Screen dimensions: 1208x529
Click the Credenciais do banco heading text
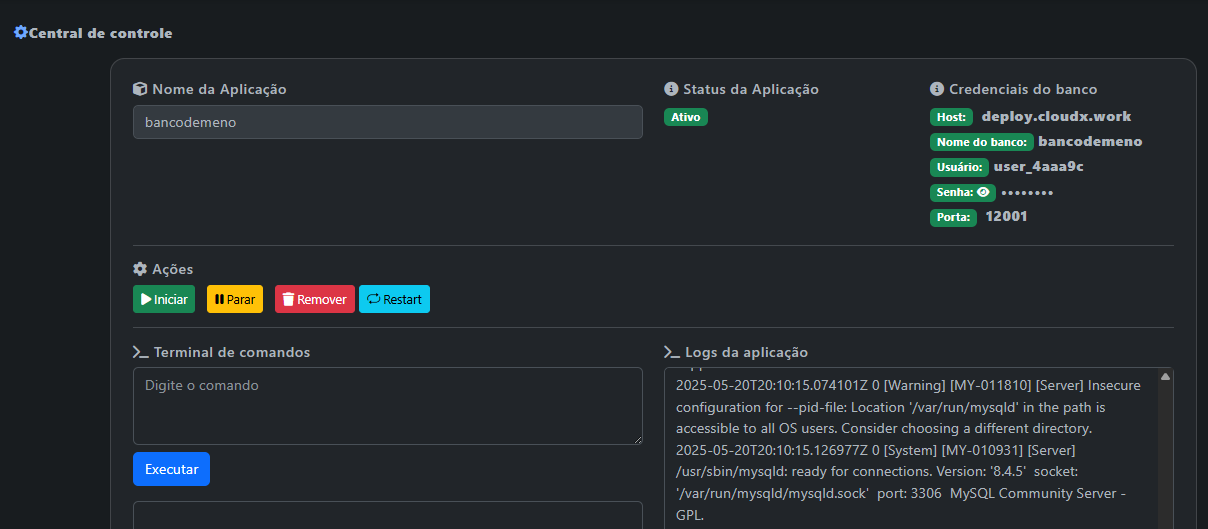[1023, 89]
